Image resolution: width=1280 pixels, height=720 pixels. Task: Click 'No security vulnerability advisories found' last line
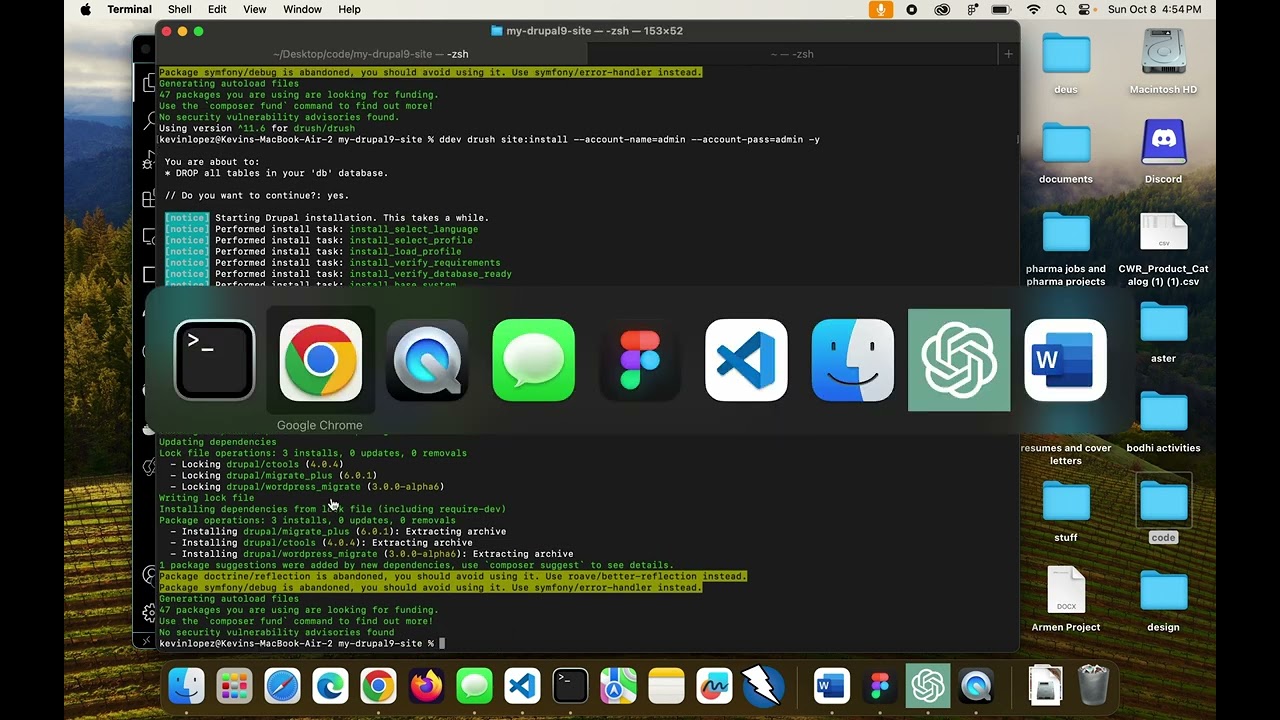pos(277,632)
